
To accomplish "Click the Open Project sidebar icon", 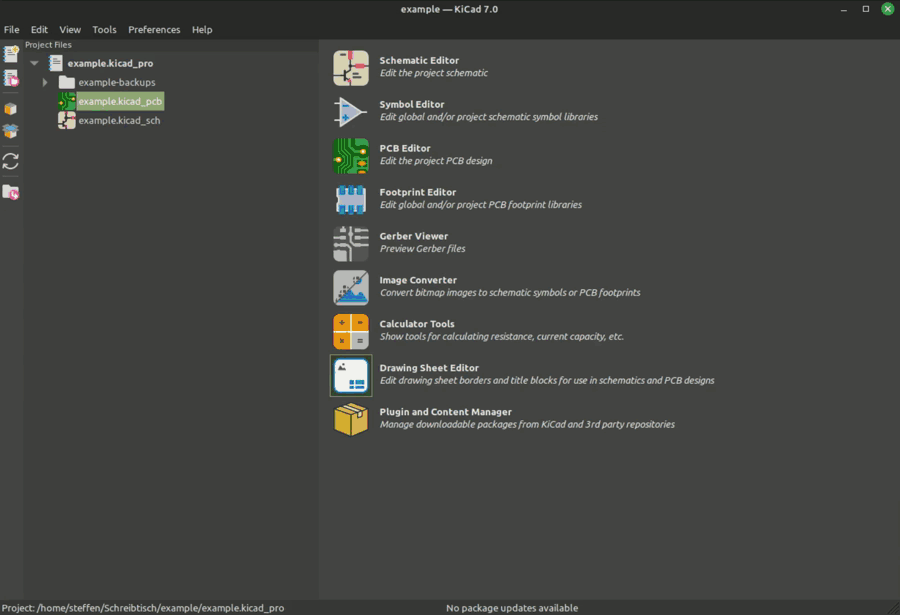I will tap(11, 78).
